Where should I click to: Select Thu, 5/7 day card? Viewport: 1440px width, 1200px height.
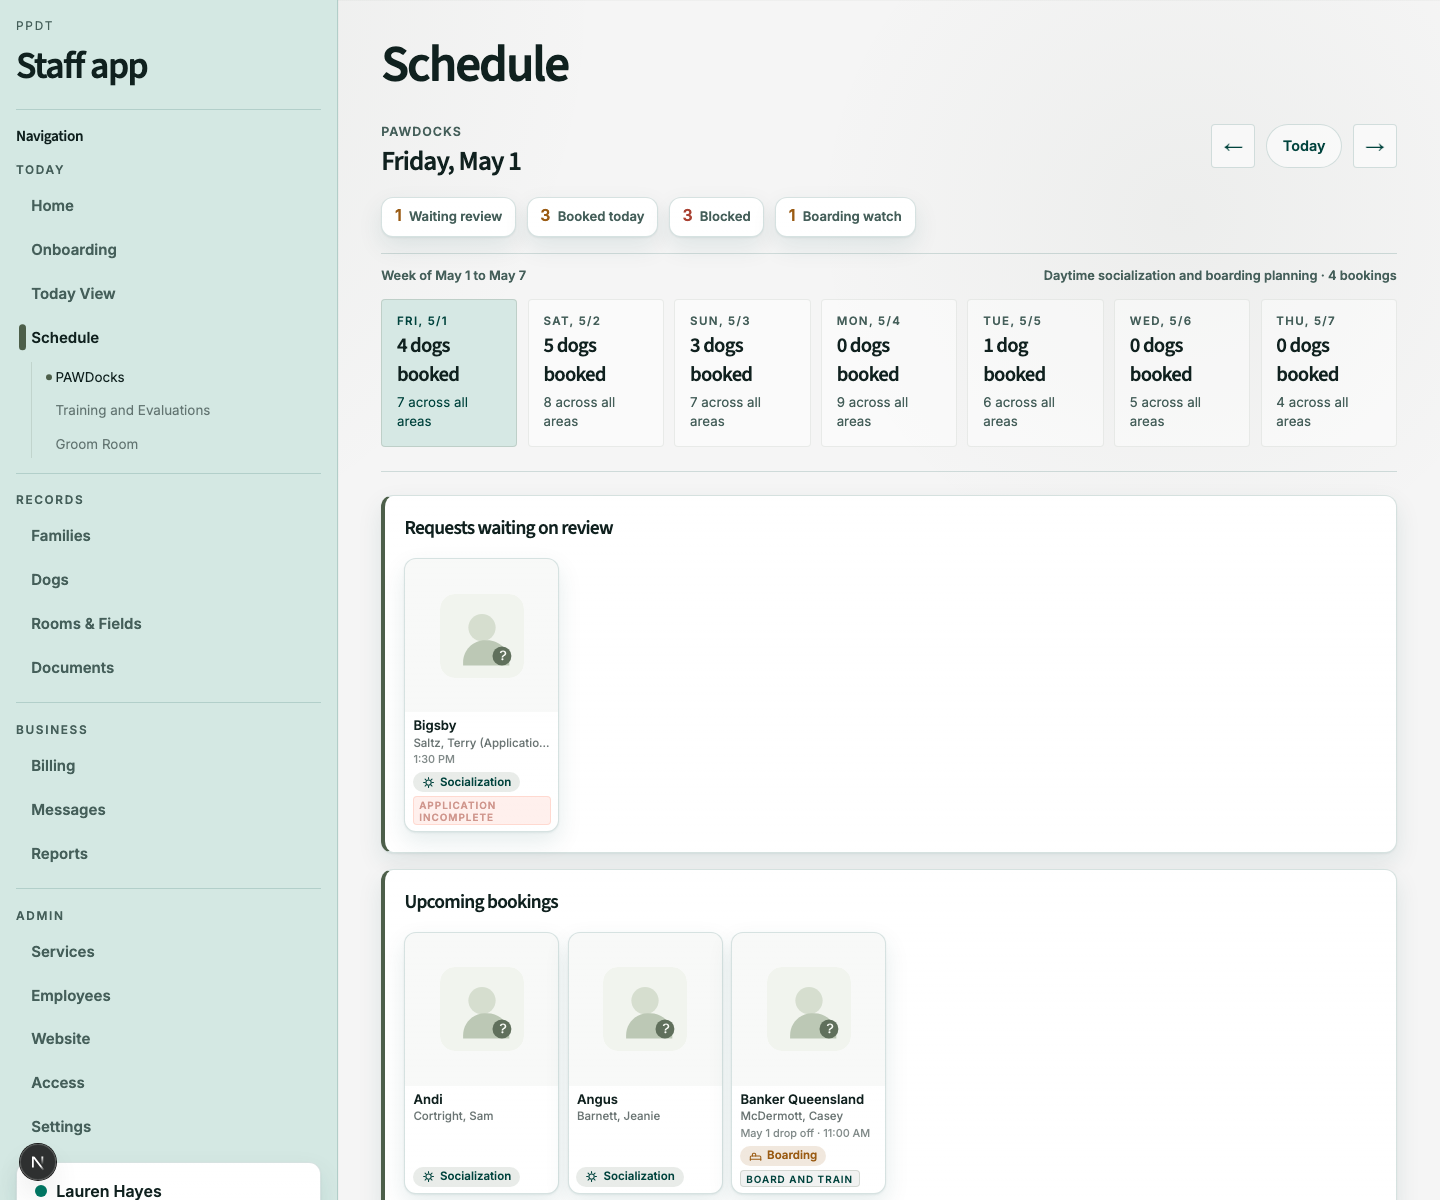pos(1329,373)
